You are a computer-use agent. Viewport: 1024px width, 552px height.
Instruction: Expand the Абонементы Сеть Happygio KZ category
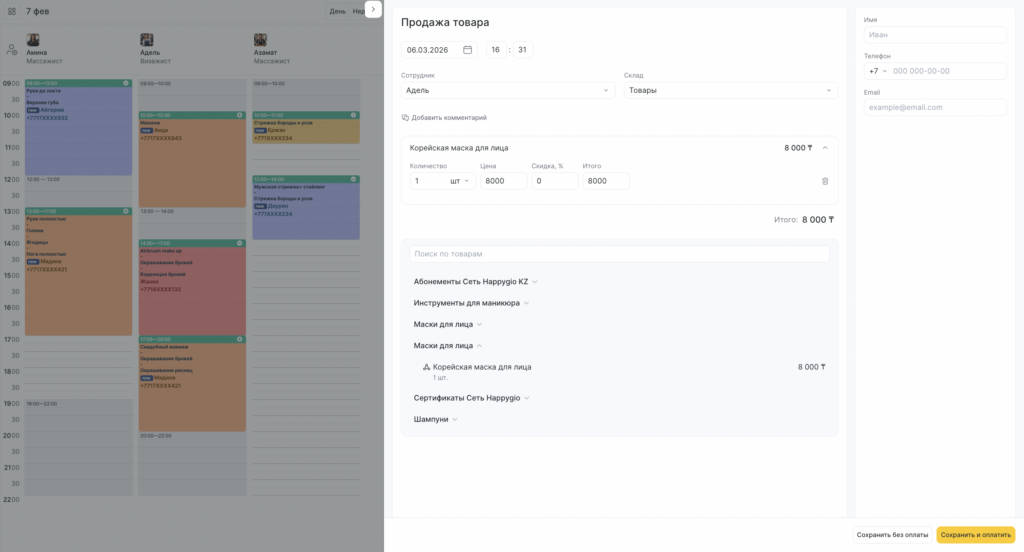pos(475,282)
